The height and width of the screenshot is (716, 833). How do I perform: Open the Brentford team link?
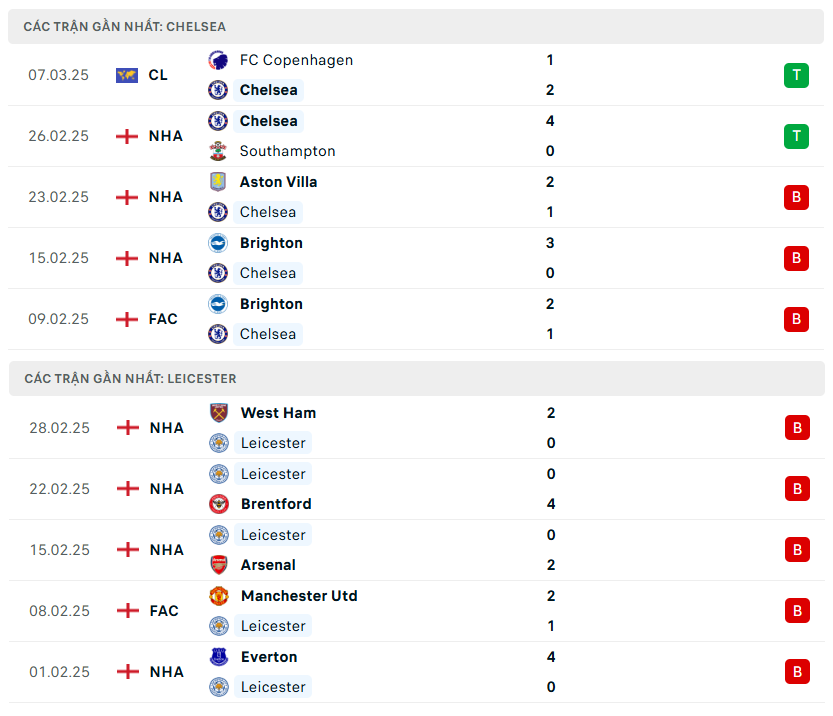coord(276,504)
